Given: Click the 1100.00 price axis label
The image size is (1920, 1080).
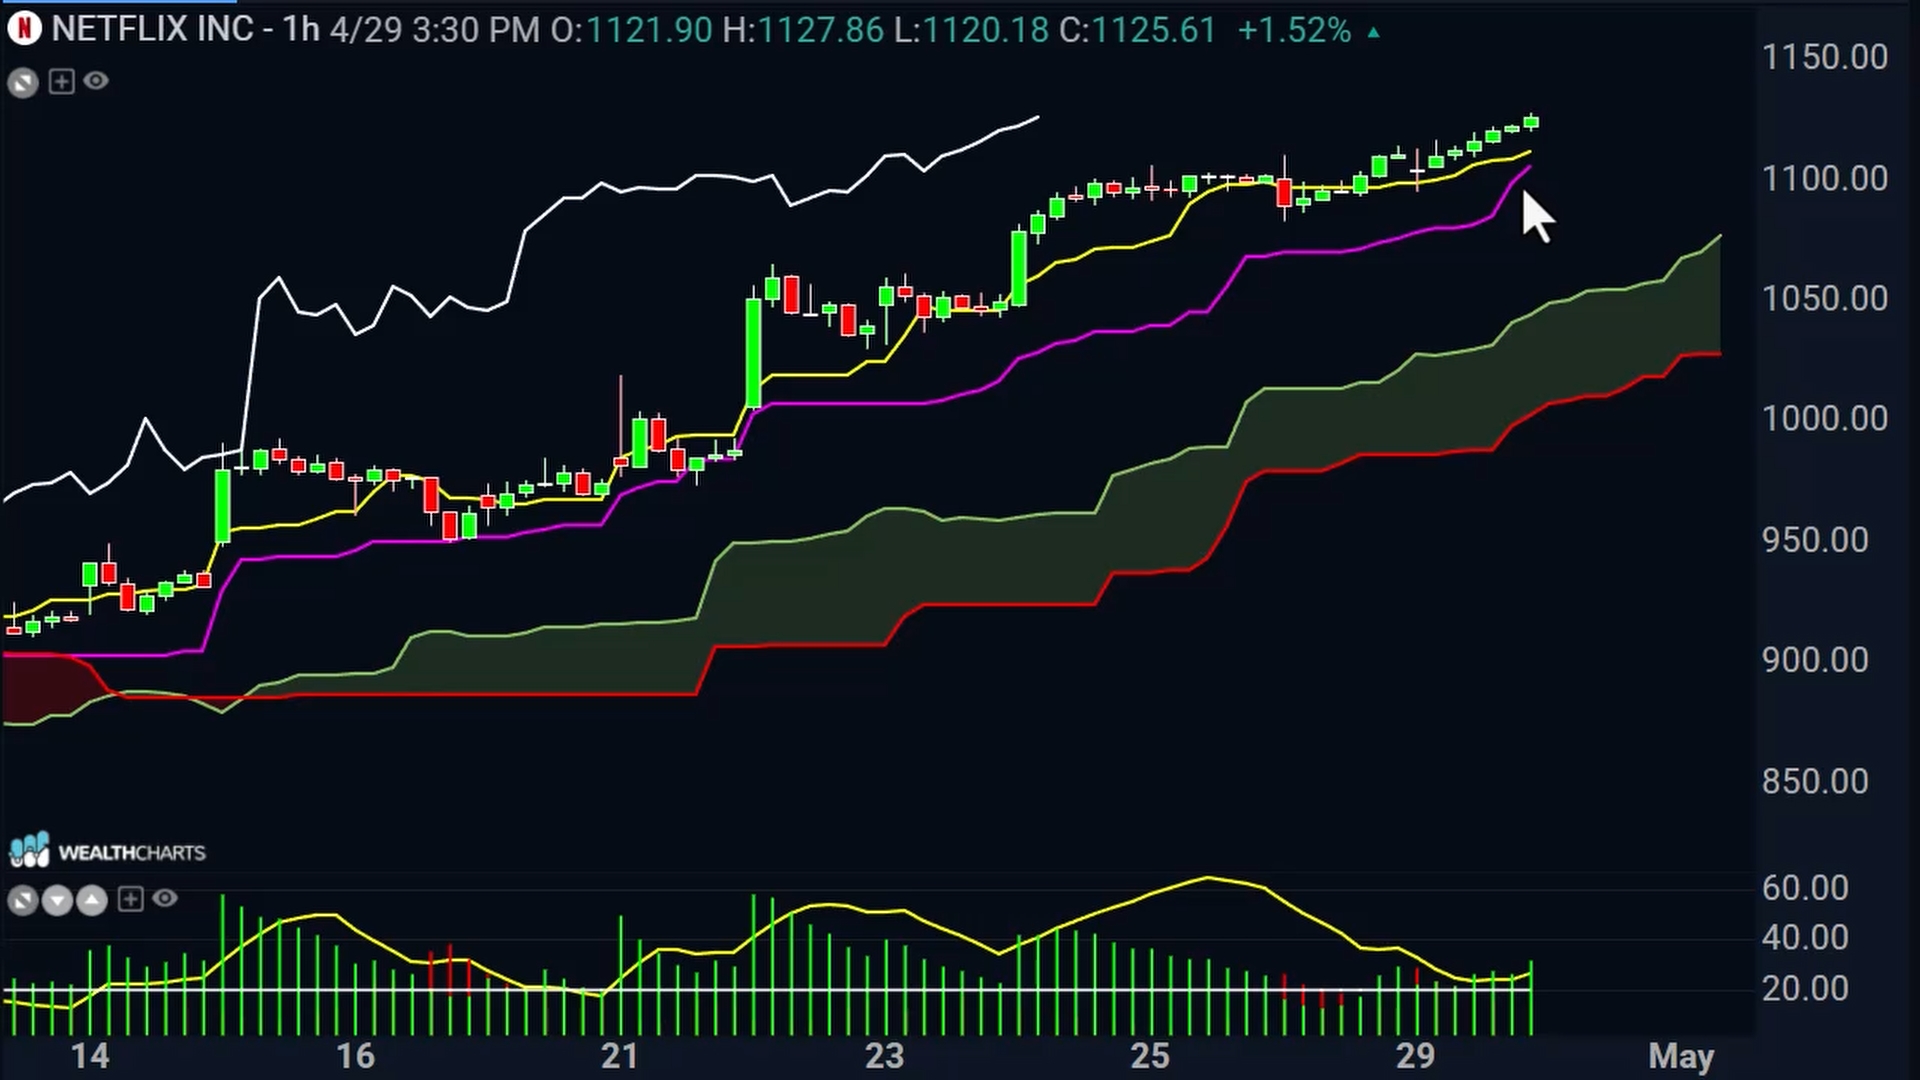Looking at the screenshot, I should click(x=1825, y=179).
